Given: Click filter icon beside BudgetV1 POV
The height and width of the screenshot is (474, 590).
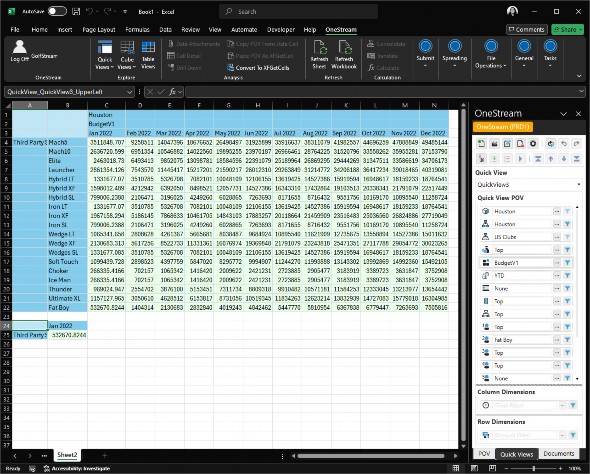Looking at the screenshot, I should (567, 263).
